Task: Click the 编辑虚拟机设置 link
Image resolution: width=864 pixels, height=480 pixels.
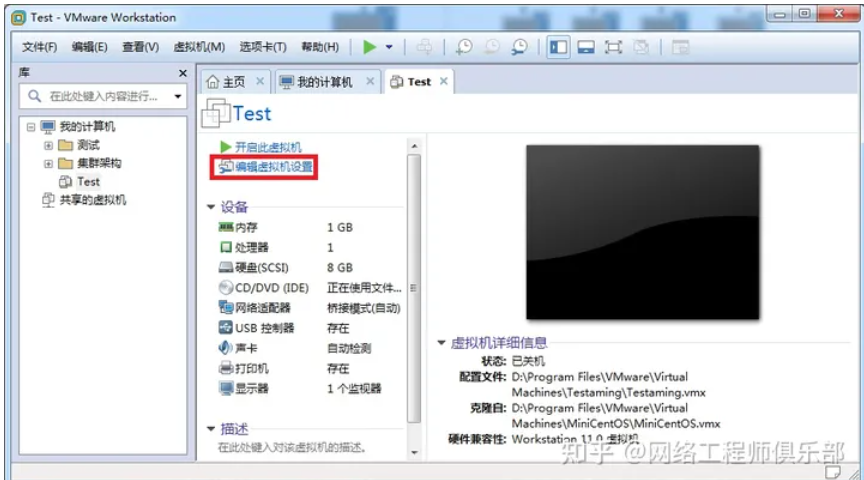Action: tap(274, 167)
